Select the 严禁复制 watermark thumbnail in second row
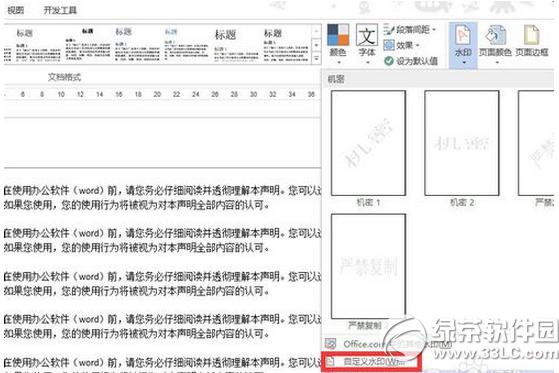 [368, 266]
